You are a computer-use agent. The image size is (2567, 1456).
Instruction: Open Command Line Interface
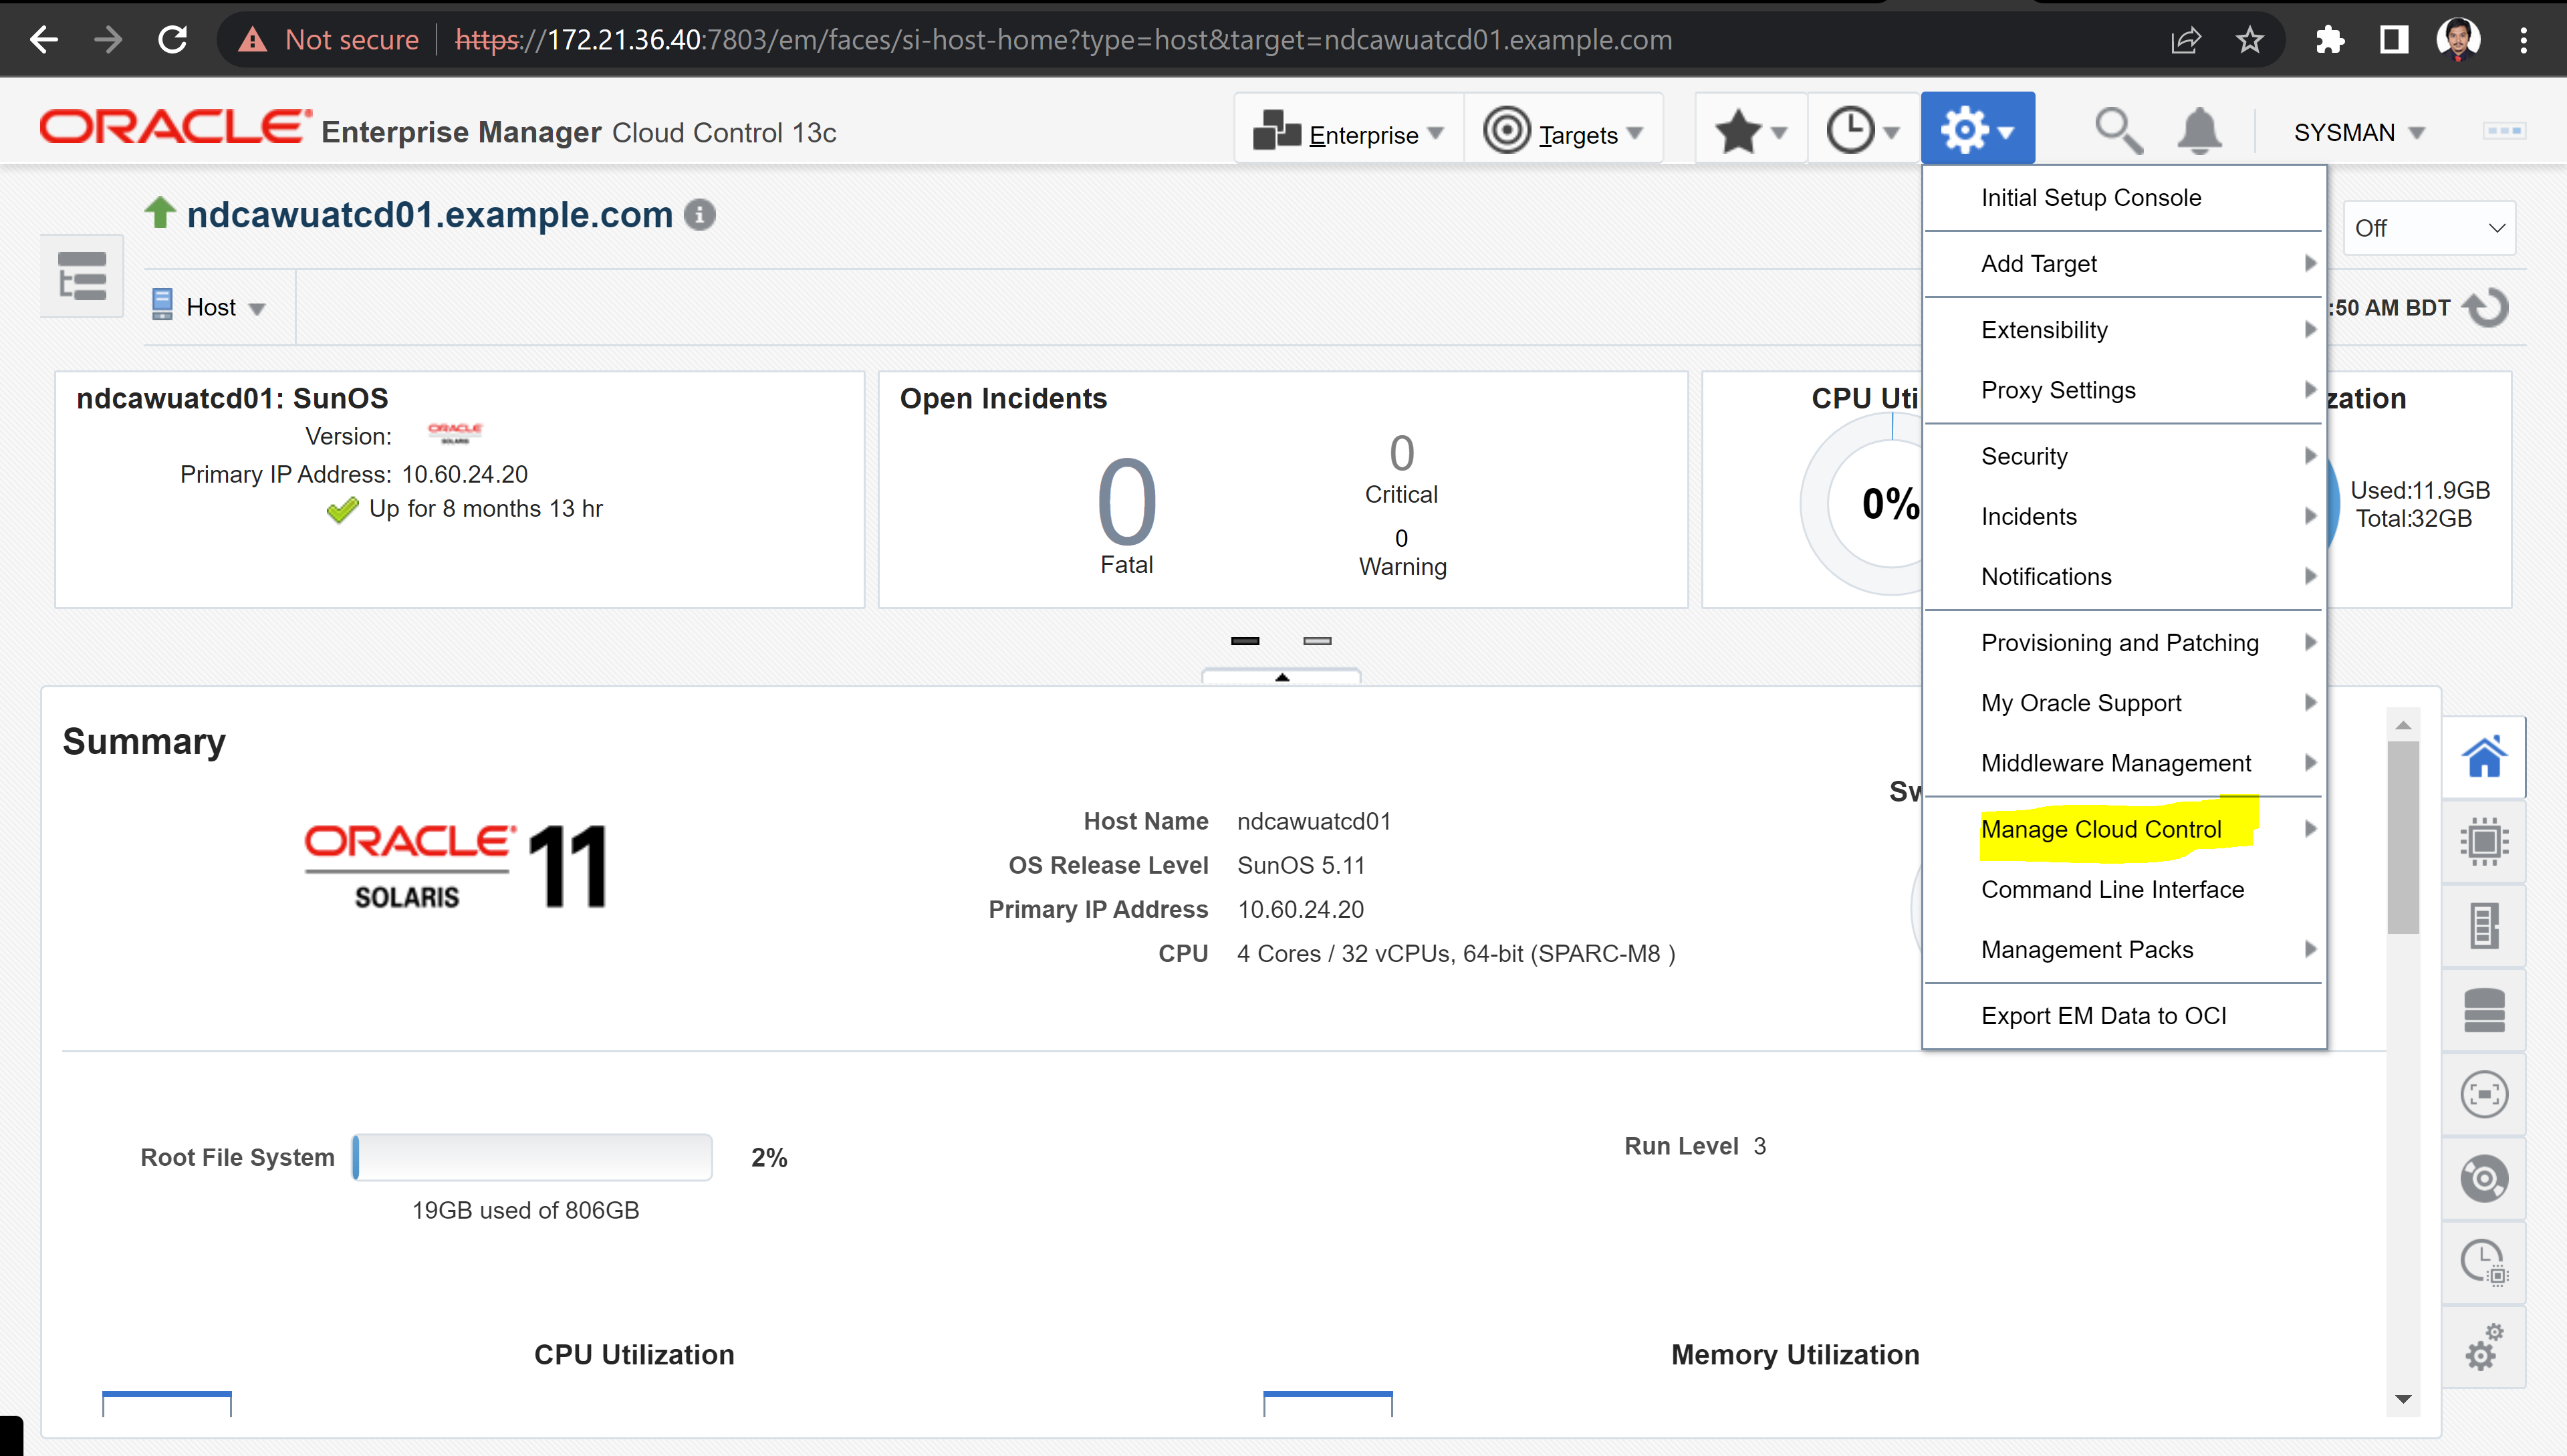pos(2123,889)
